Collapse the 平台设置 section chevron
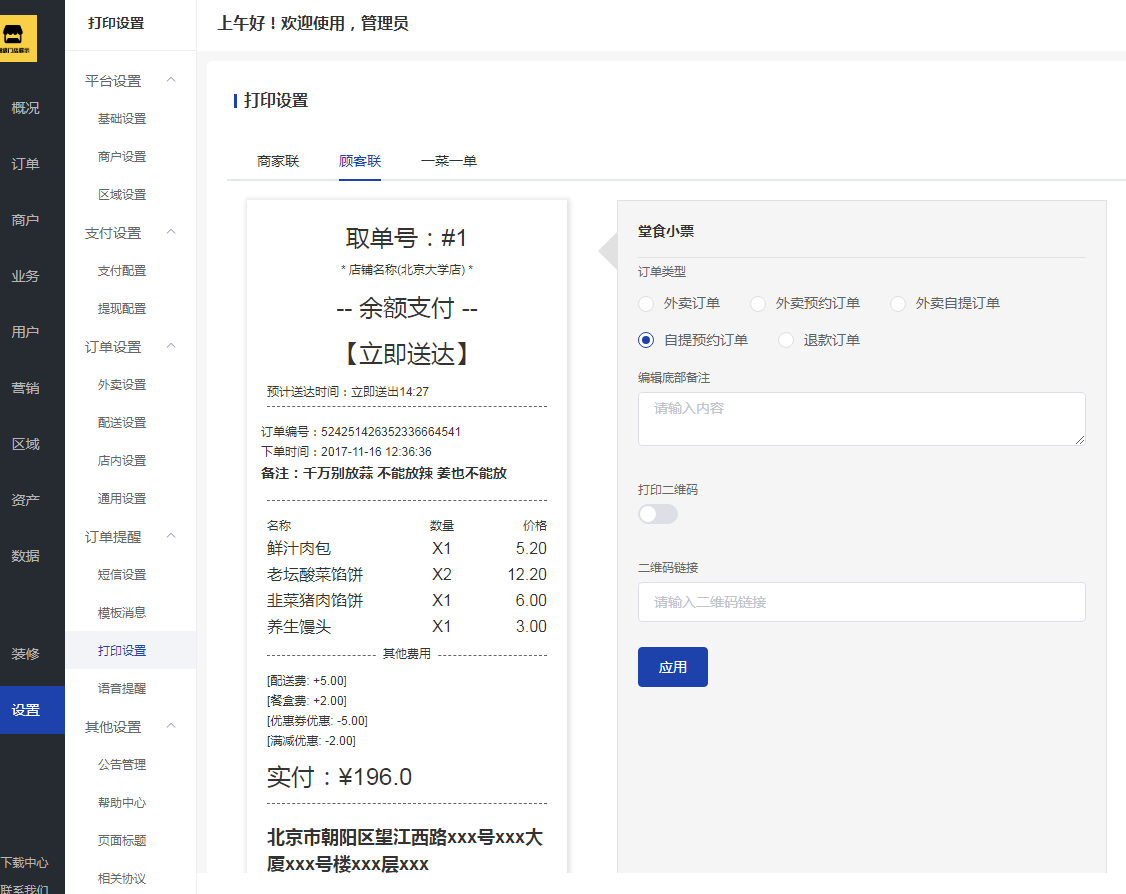This screenshot has height=894, width=1126. (171, 80)
